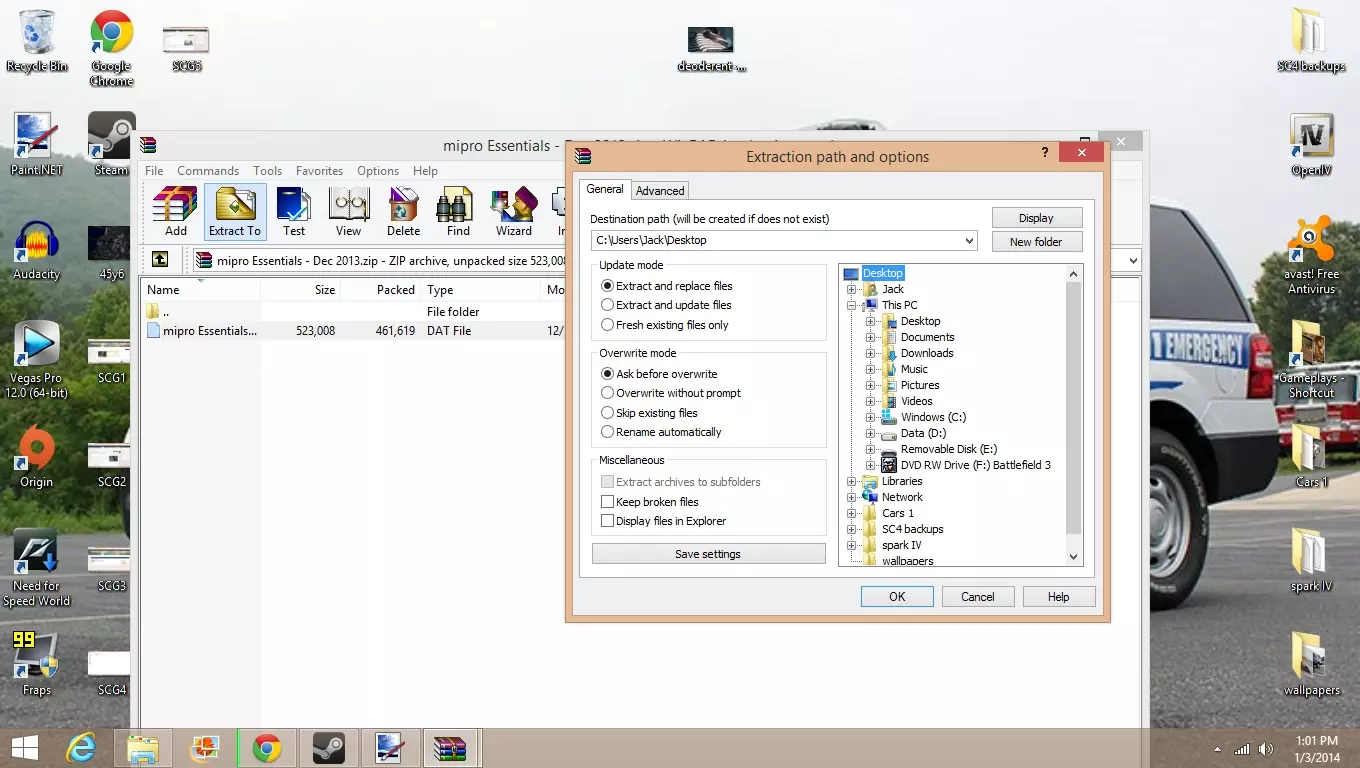Click the folder tree scrollbar down arrow
The height and width of the screenshot is (768, 1360).
point(1074,557)
